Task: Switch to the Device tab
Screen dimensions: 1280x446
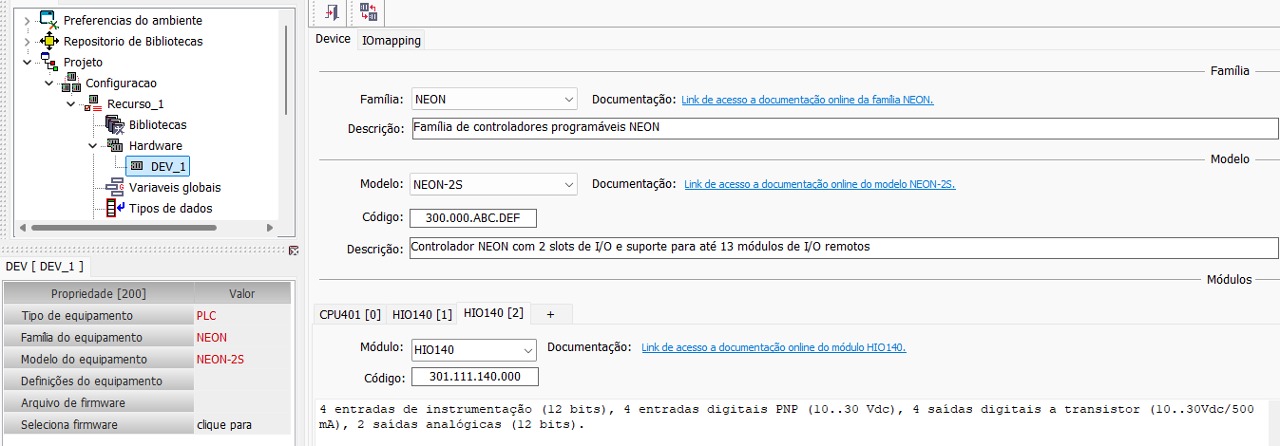Action: point(333,39)
